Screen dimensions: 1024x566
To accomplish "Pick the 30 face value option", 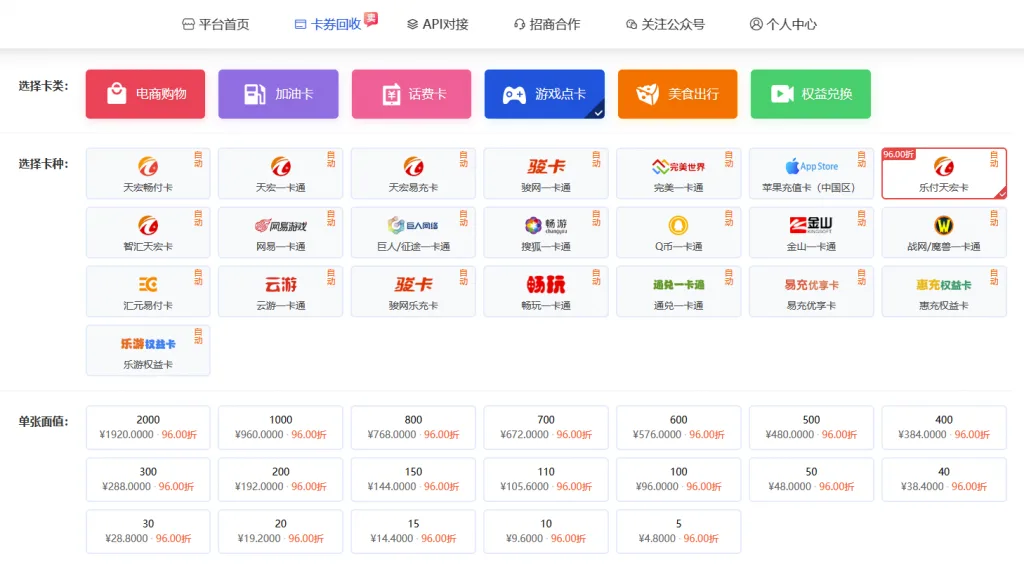I will 148,531.
